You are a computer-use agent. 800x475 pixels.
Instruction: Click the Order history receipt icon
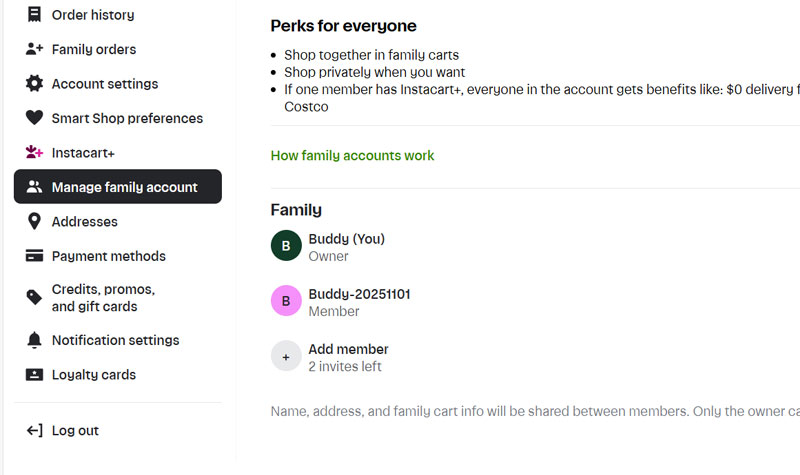[x=34, y=15]
